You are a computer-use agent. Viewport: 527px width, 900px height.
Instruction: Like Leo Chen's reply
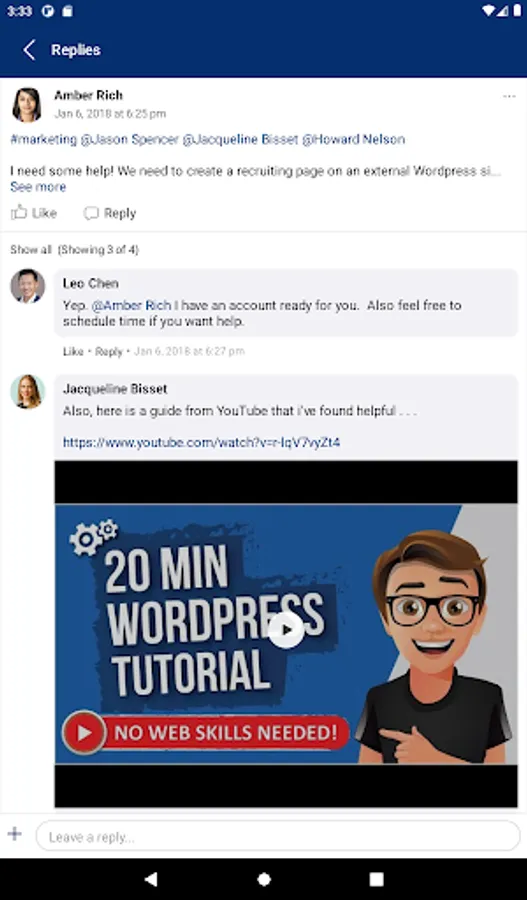73,351
